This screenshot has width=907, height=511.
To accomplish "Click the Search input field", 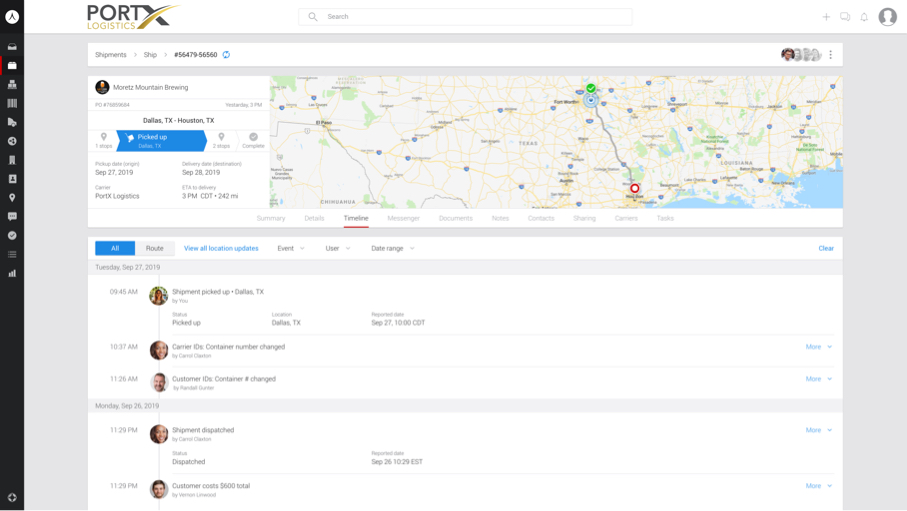I will pos(465,17).
